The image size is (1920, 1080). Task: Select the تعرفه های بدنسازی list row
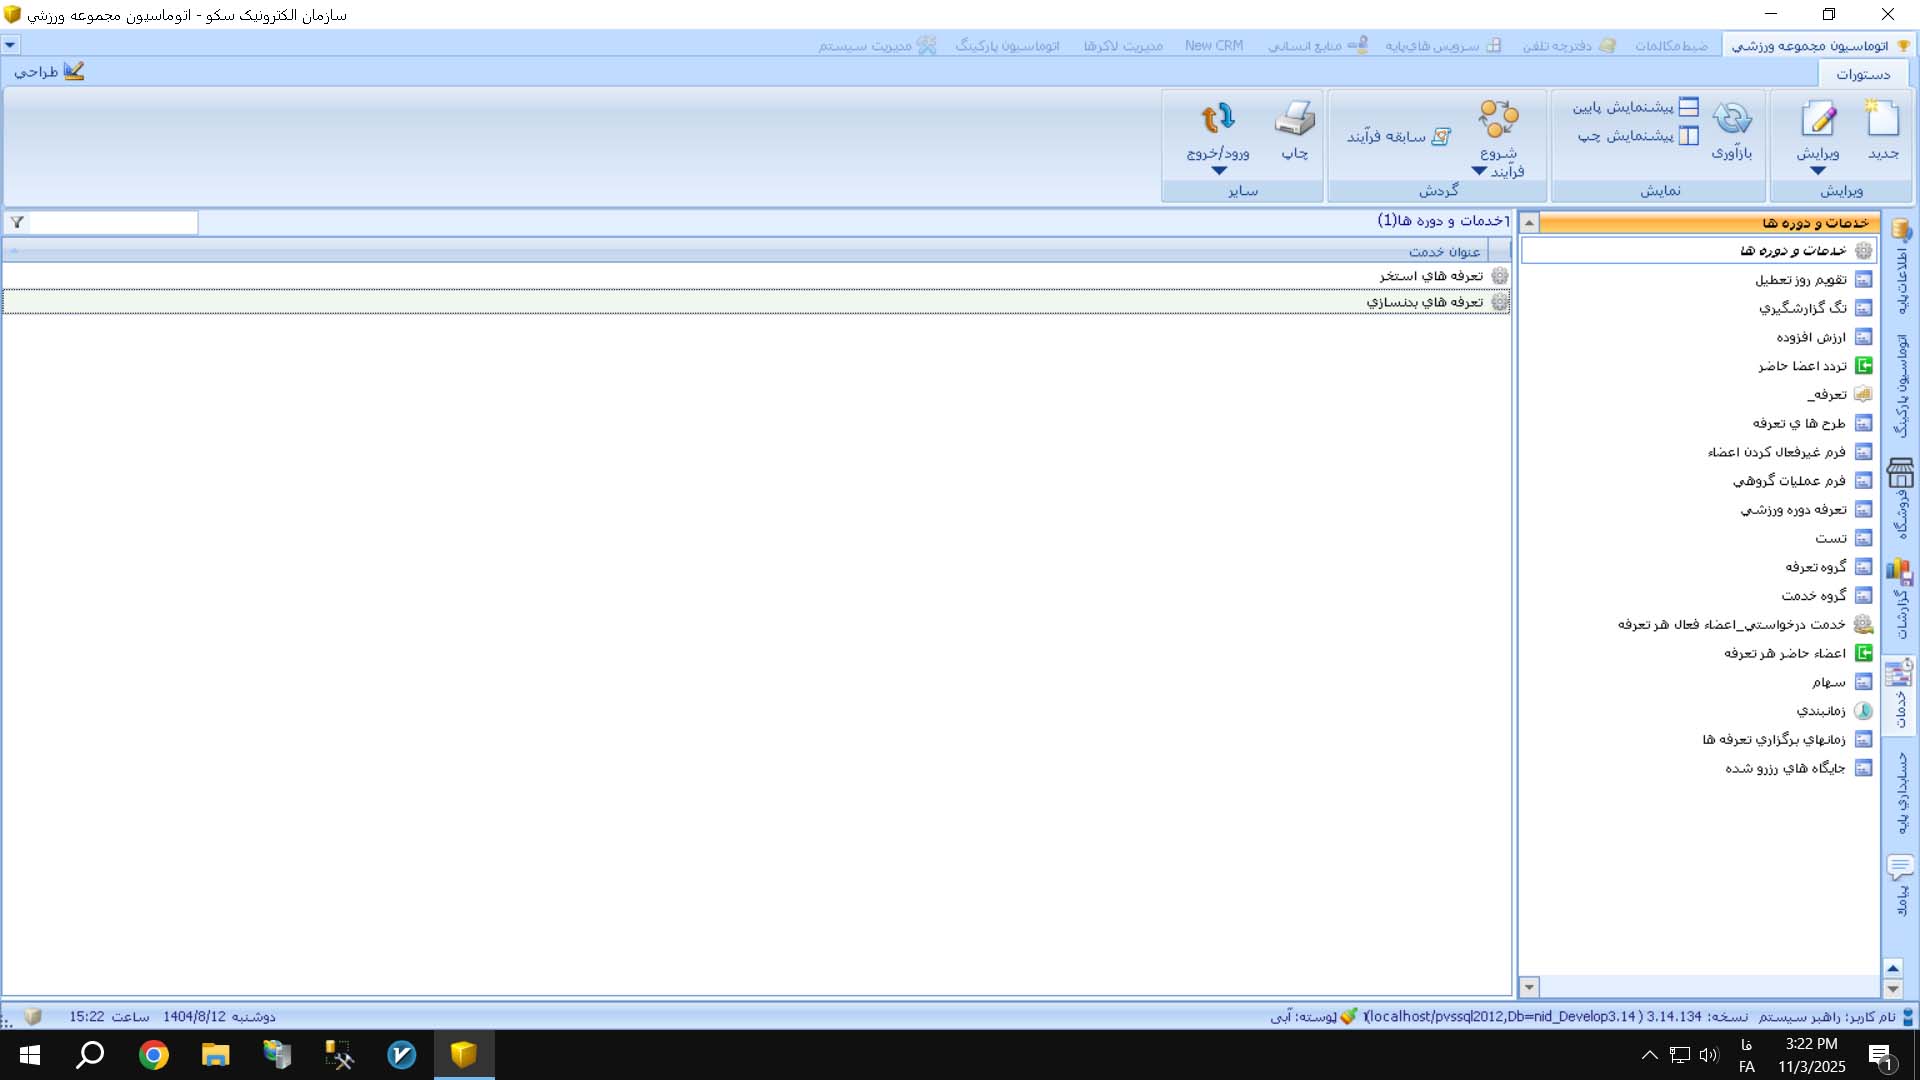[x=756, y=302]
